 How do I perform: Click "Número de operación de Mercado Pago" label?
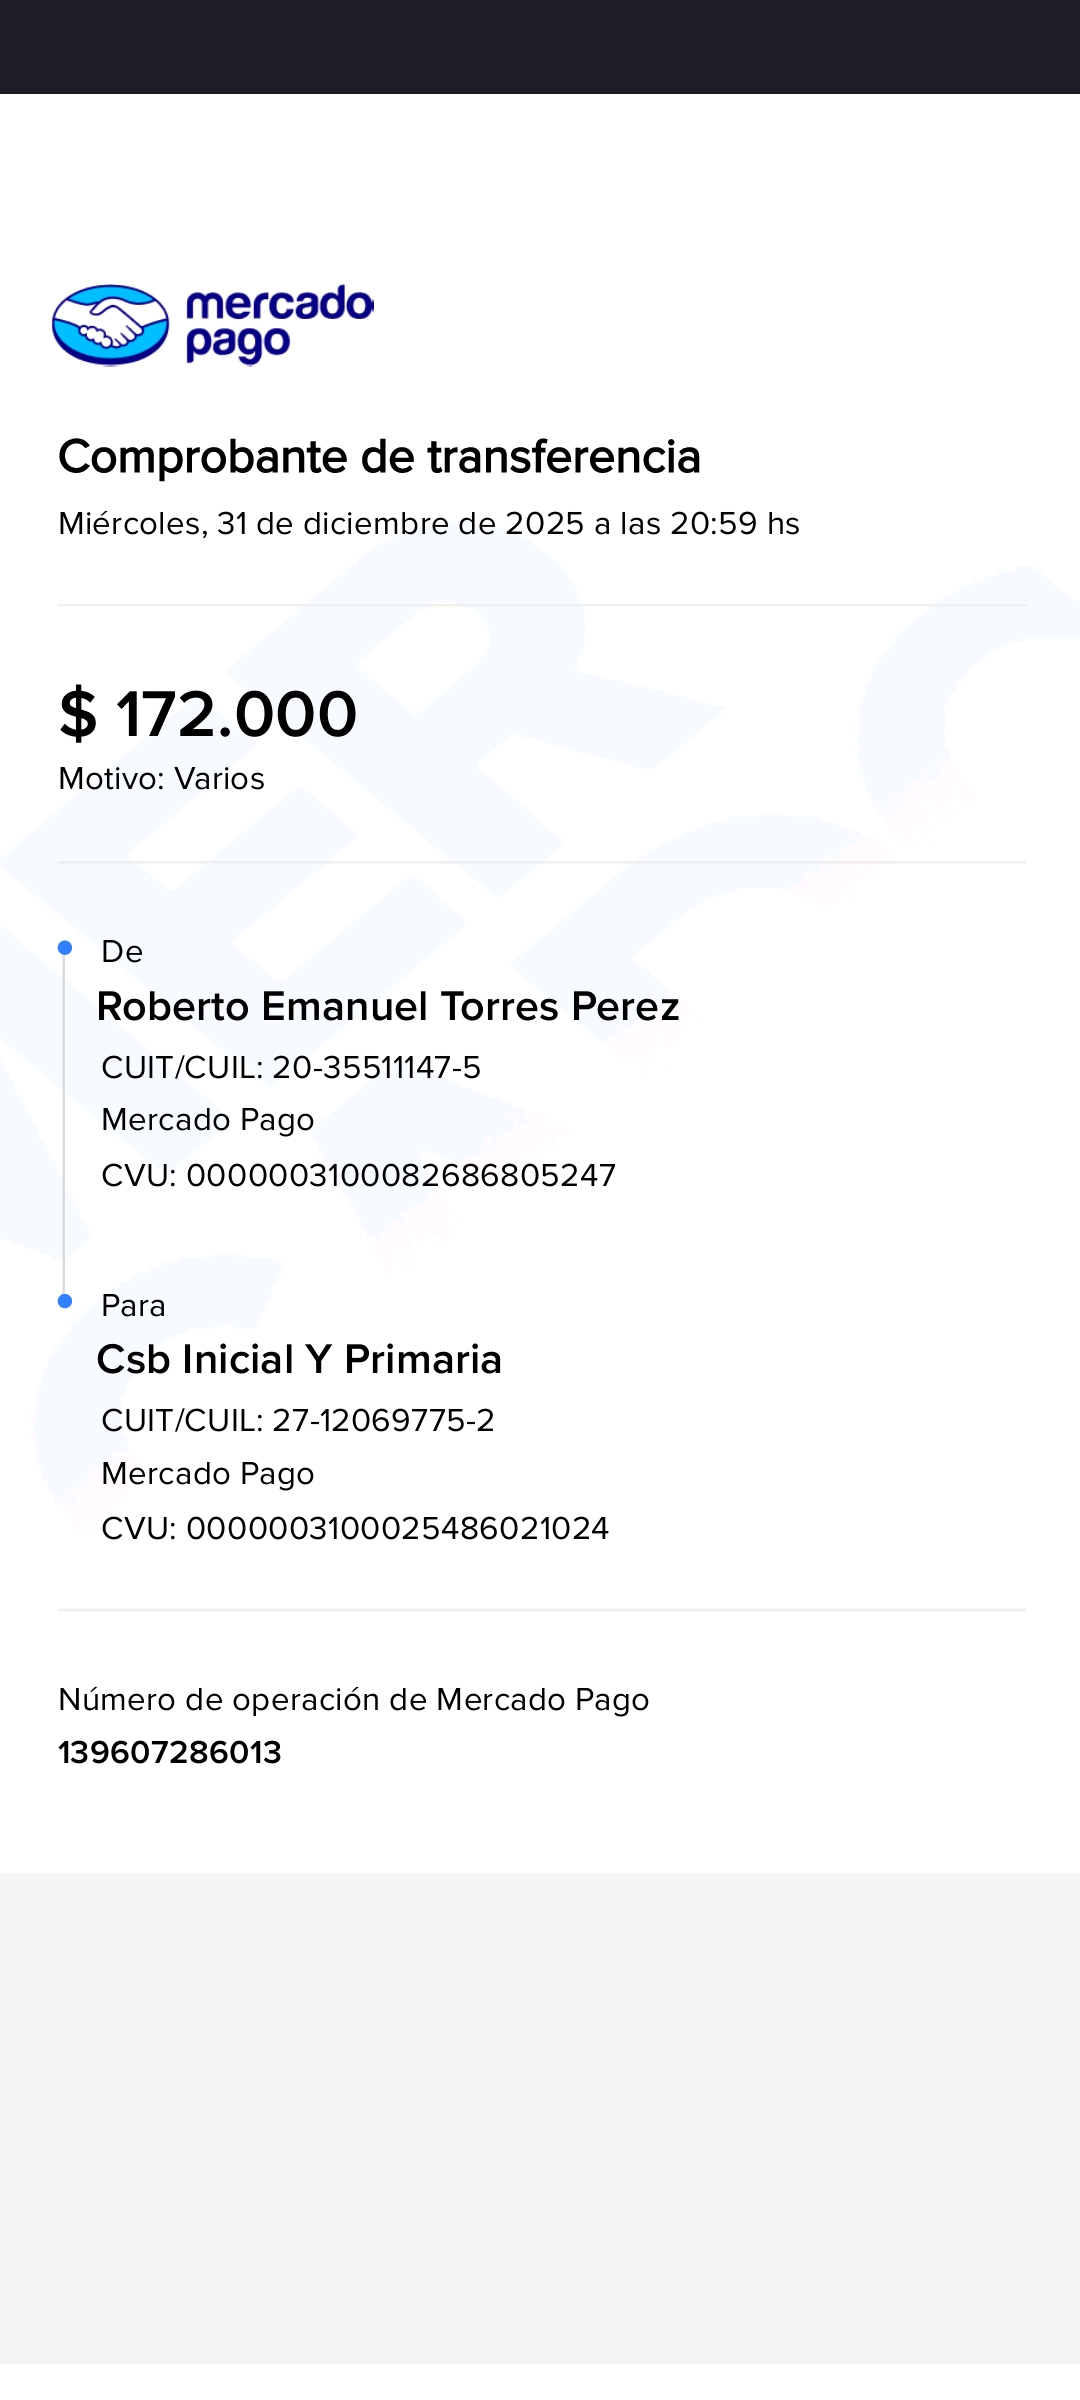tap(353, 1700)
